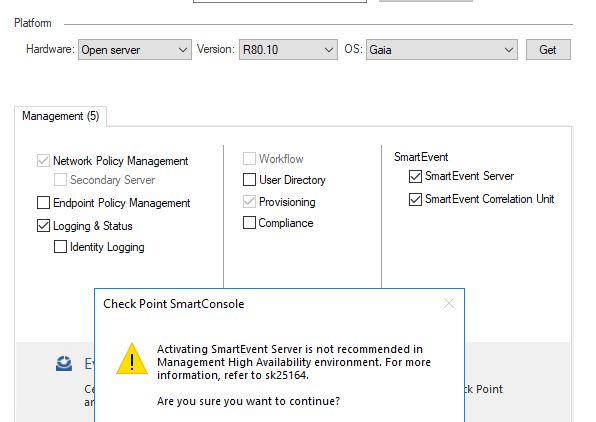596x422 pixels.
Task: Open the Version R80.10 dropdown
Action: coord(288,50)
